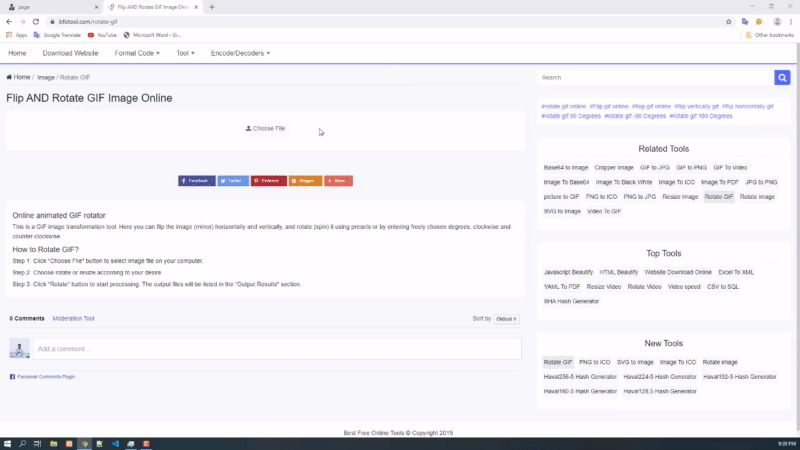The image size is (800, 450).
Task: Reload the page in browser
Action: click(x=35, y=21)
